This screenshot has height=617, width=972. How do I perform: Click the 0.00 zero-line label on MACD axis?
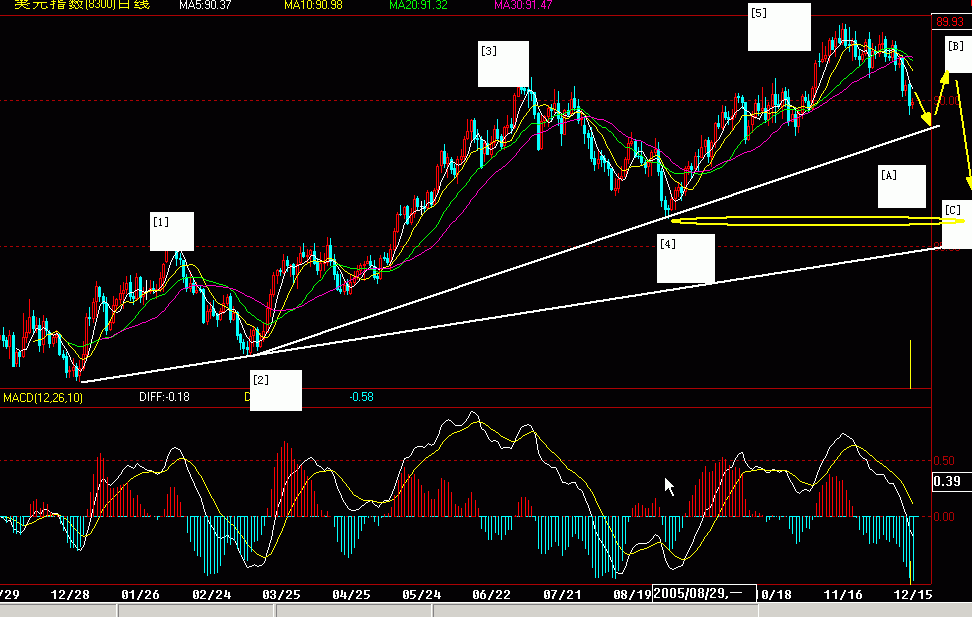tap(944, 517)
